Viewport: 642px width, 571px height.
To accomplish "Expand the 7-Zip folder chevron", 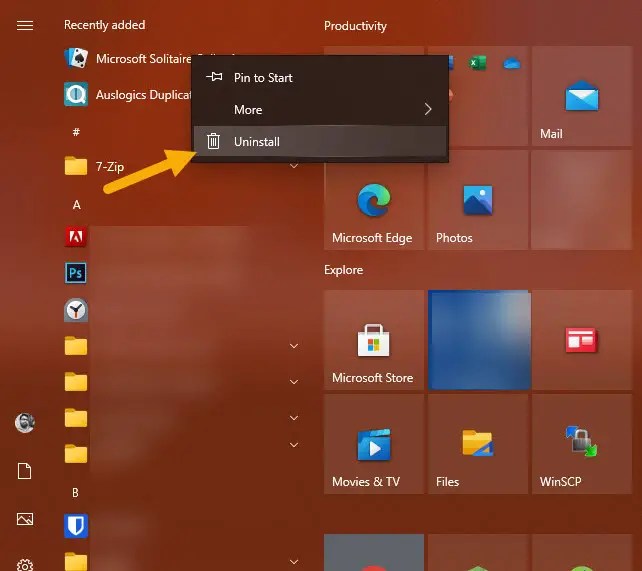I will 294,166.
